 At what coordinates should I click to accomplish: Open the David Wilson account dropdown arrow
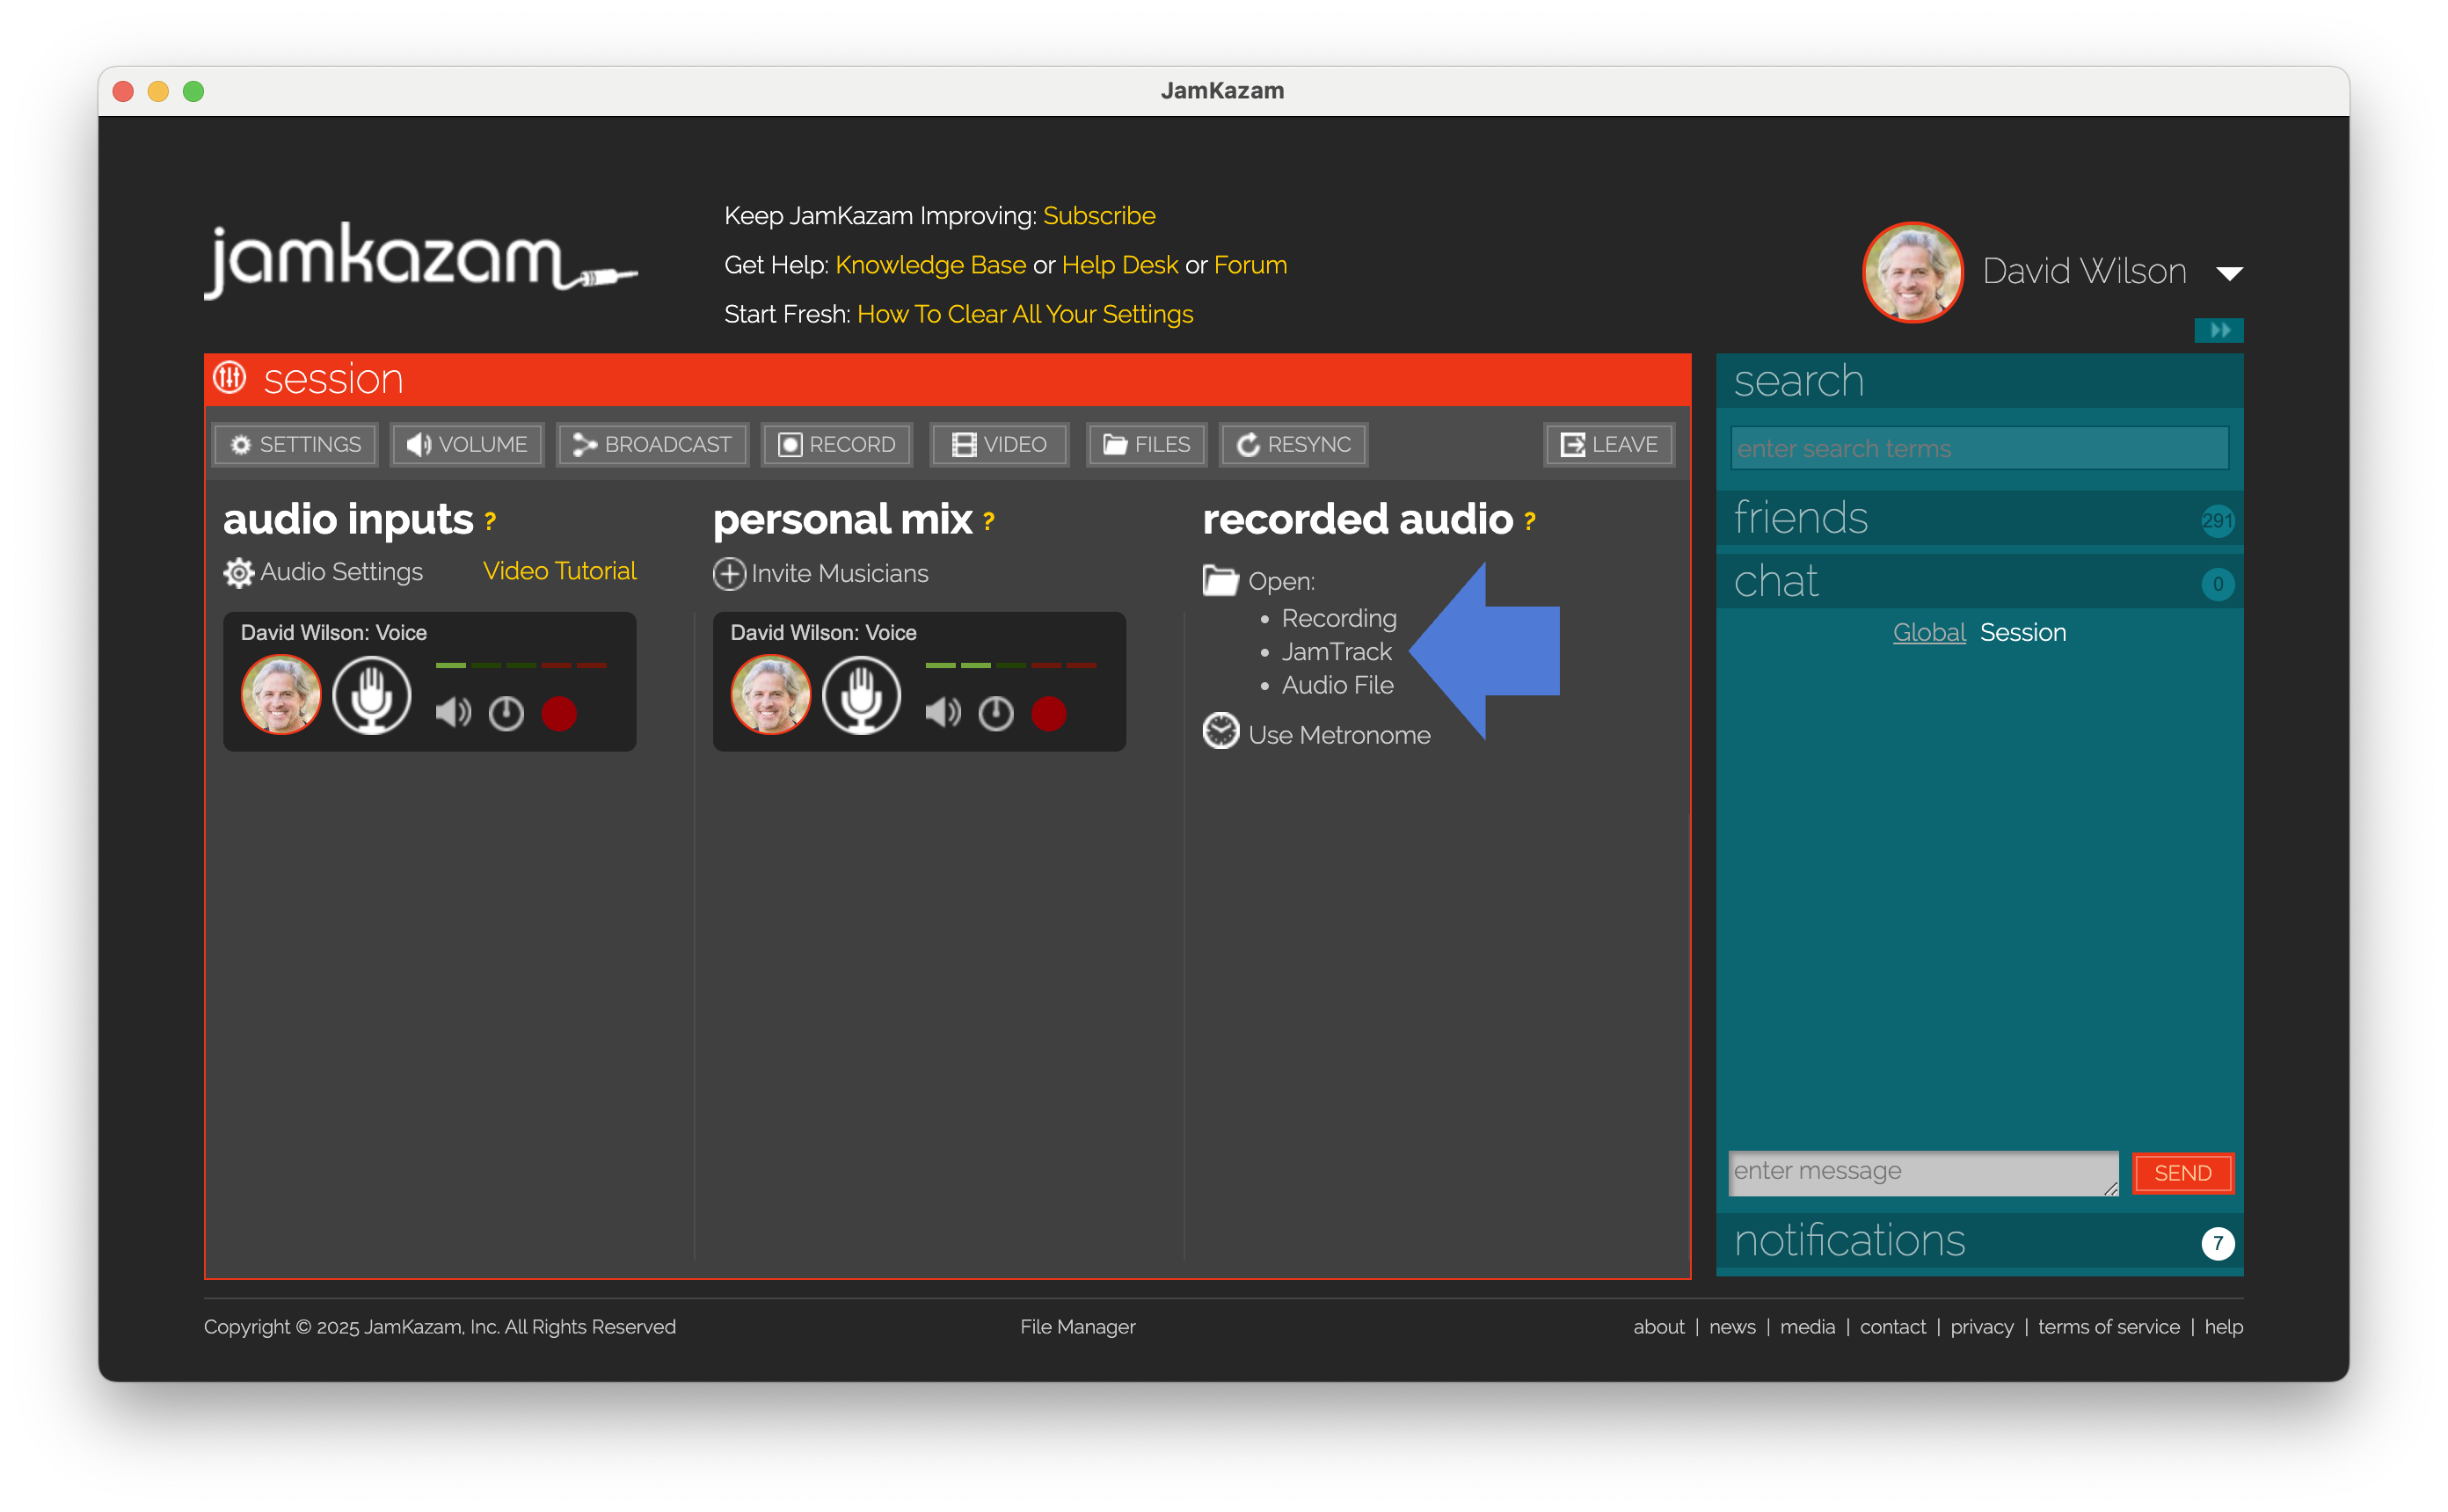tap(2229, 273)
